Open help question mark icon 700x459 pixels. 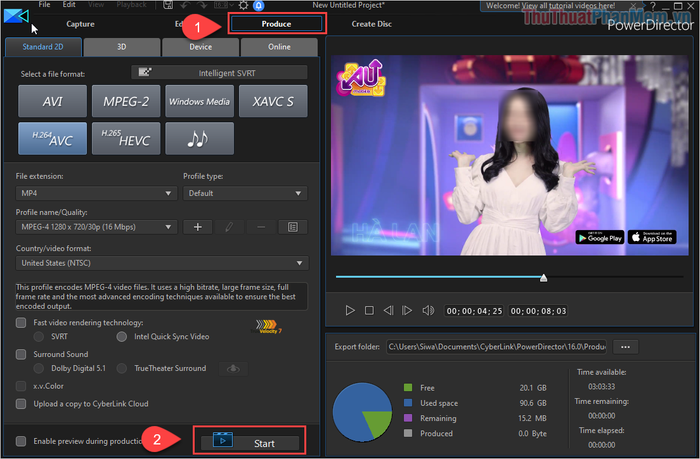point(653,6)
